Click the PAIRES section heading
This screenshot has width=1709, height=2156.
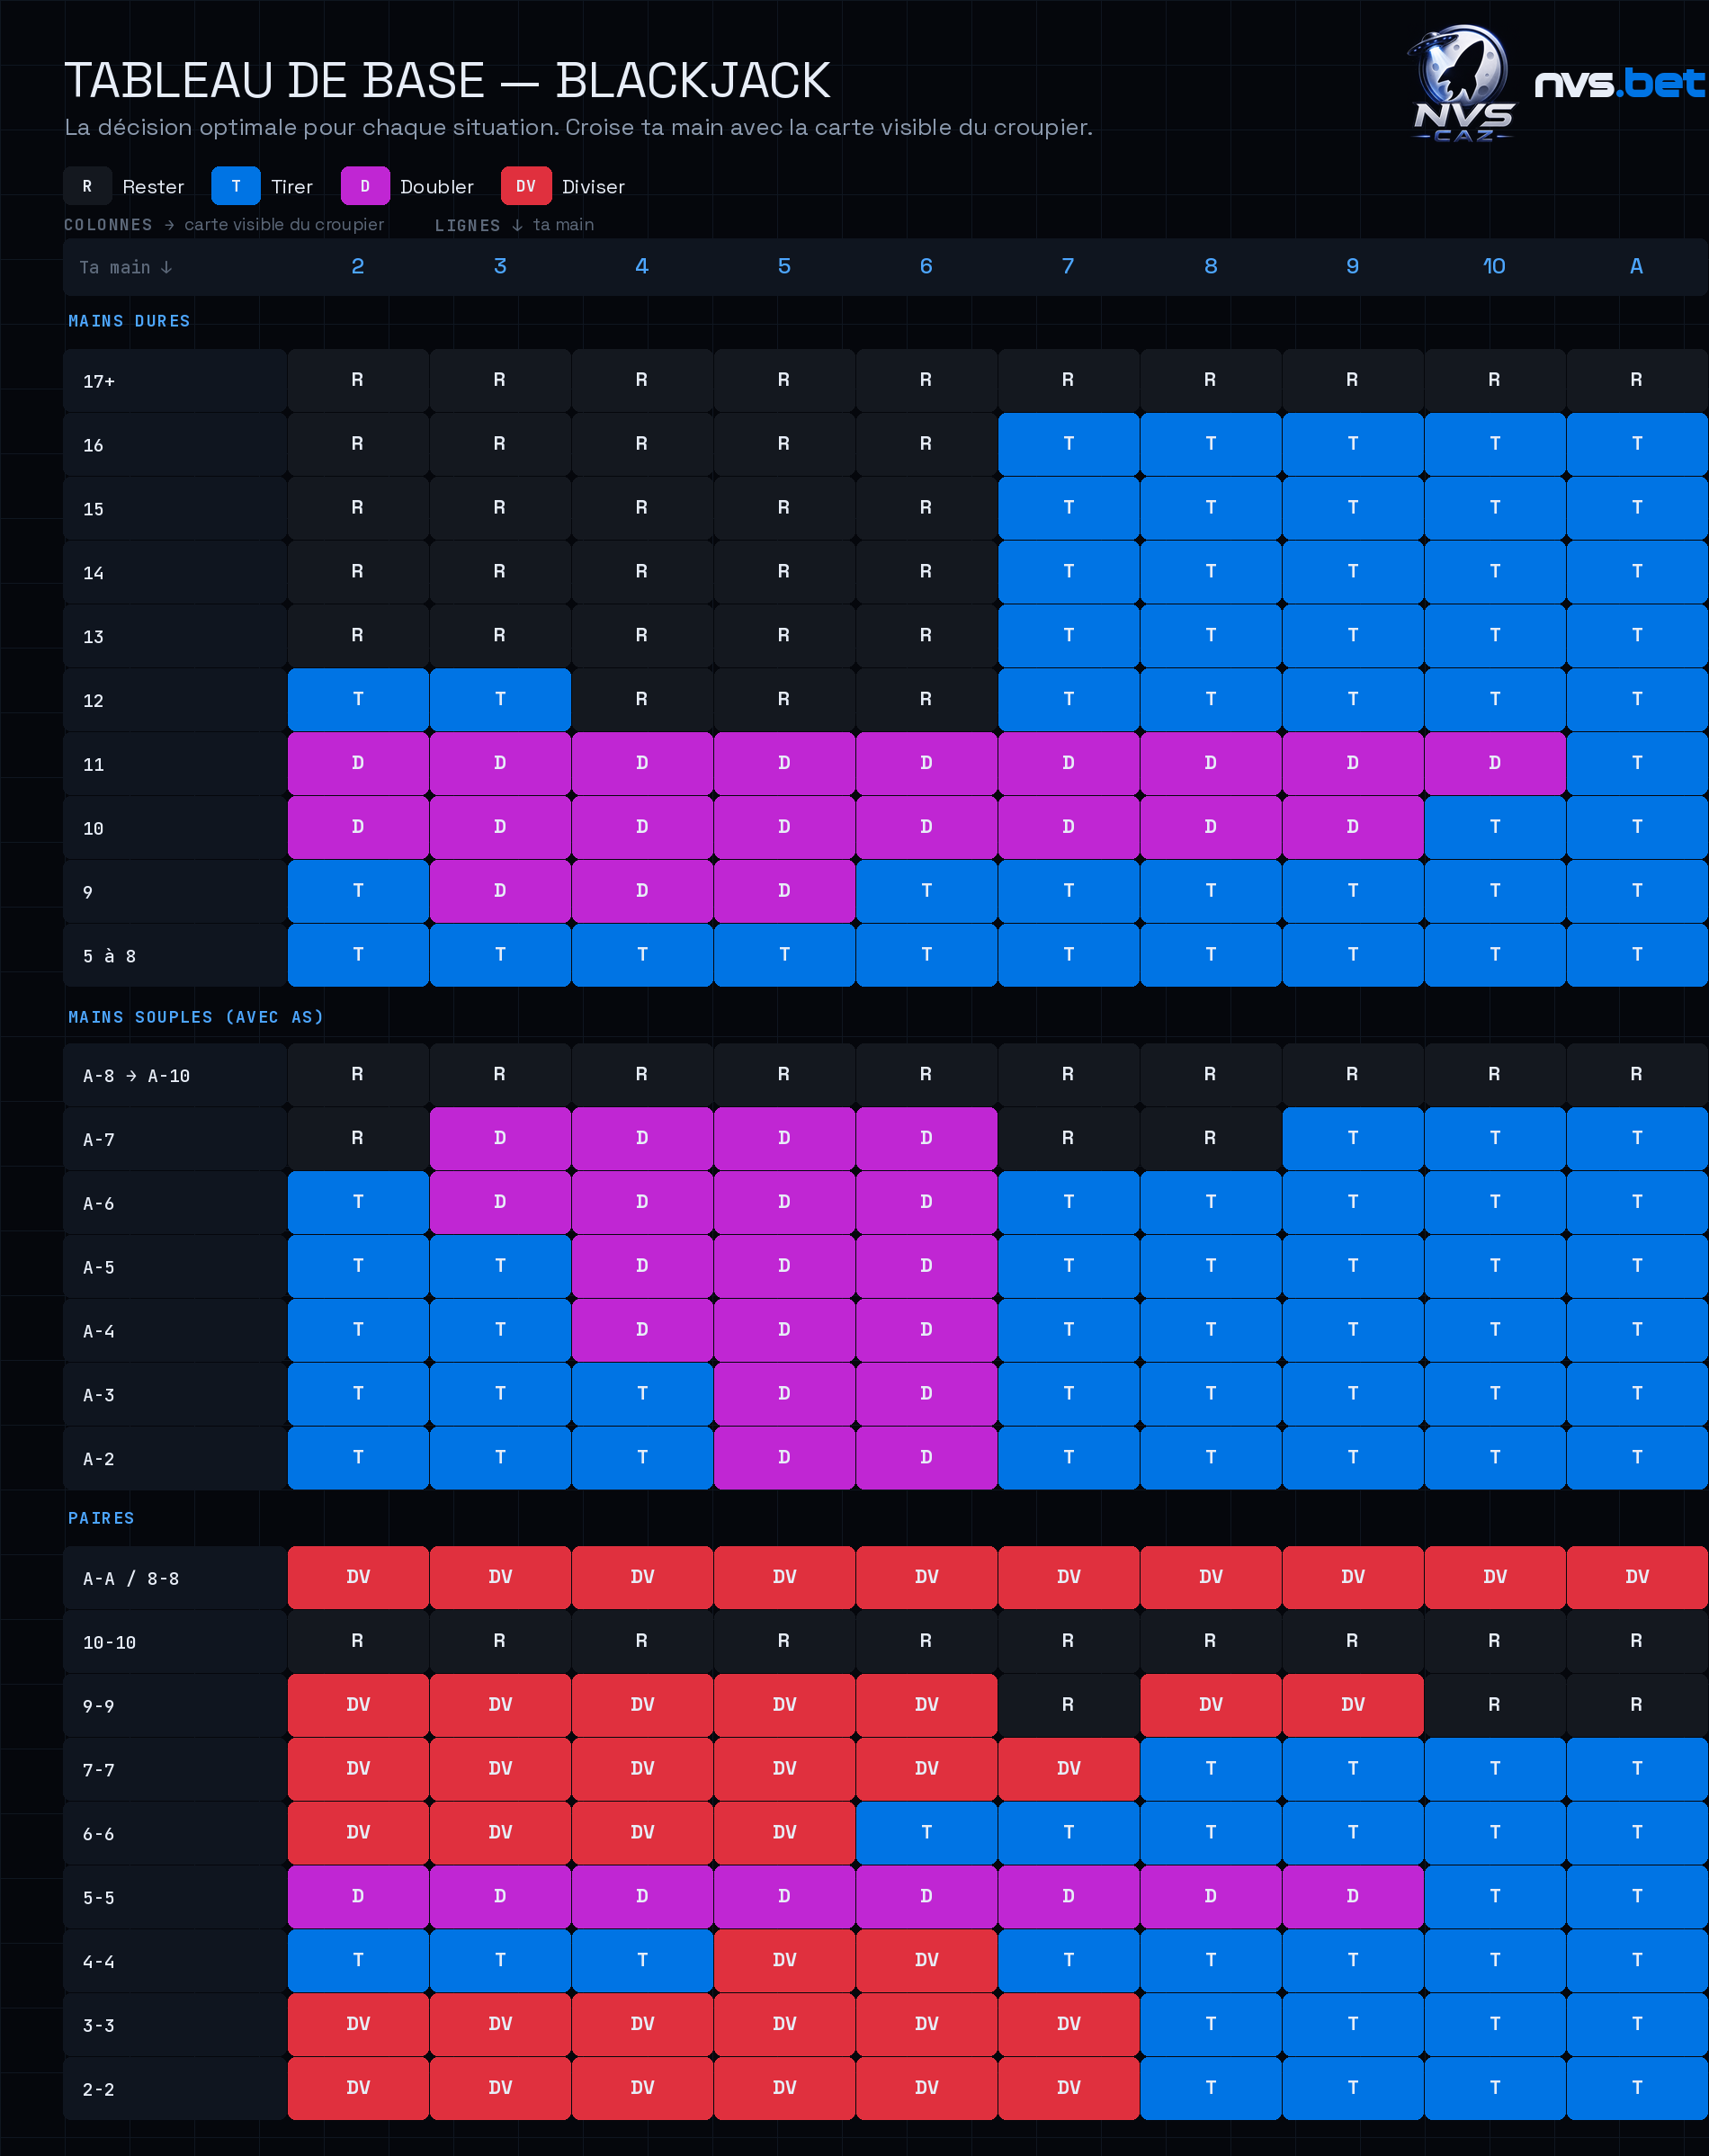tap(101, 1518)
